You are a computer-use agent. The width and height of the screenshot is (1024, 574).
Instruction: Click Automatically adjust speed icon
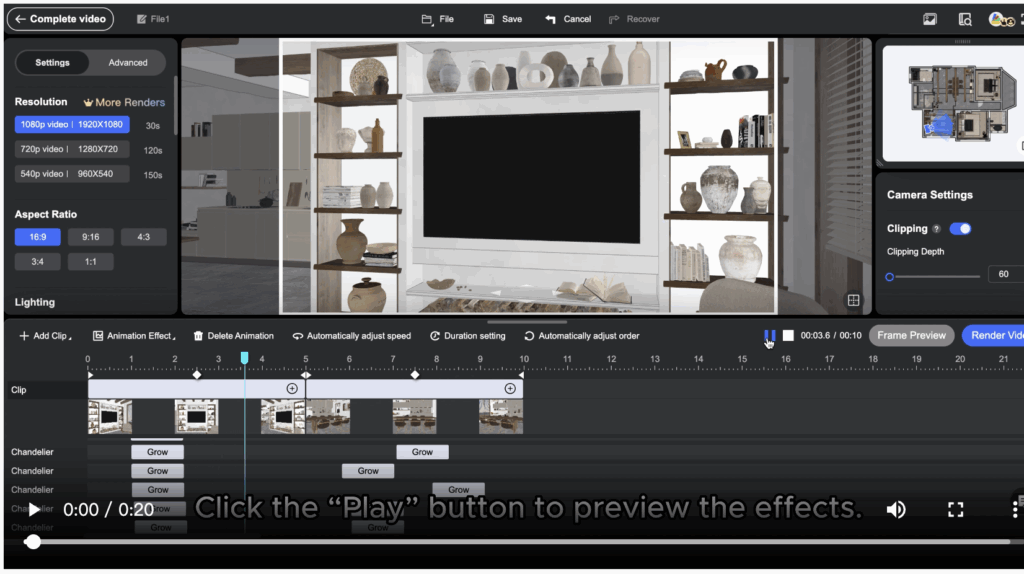click(x=298, y=336)
